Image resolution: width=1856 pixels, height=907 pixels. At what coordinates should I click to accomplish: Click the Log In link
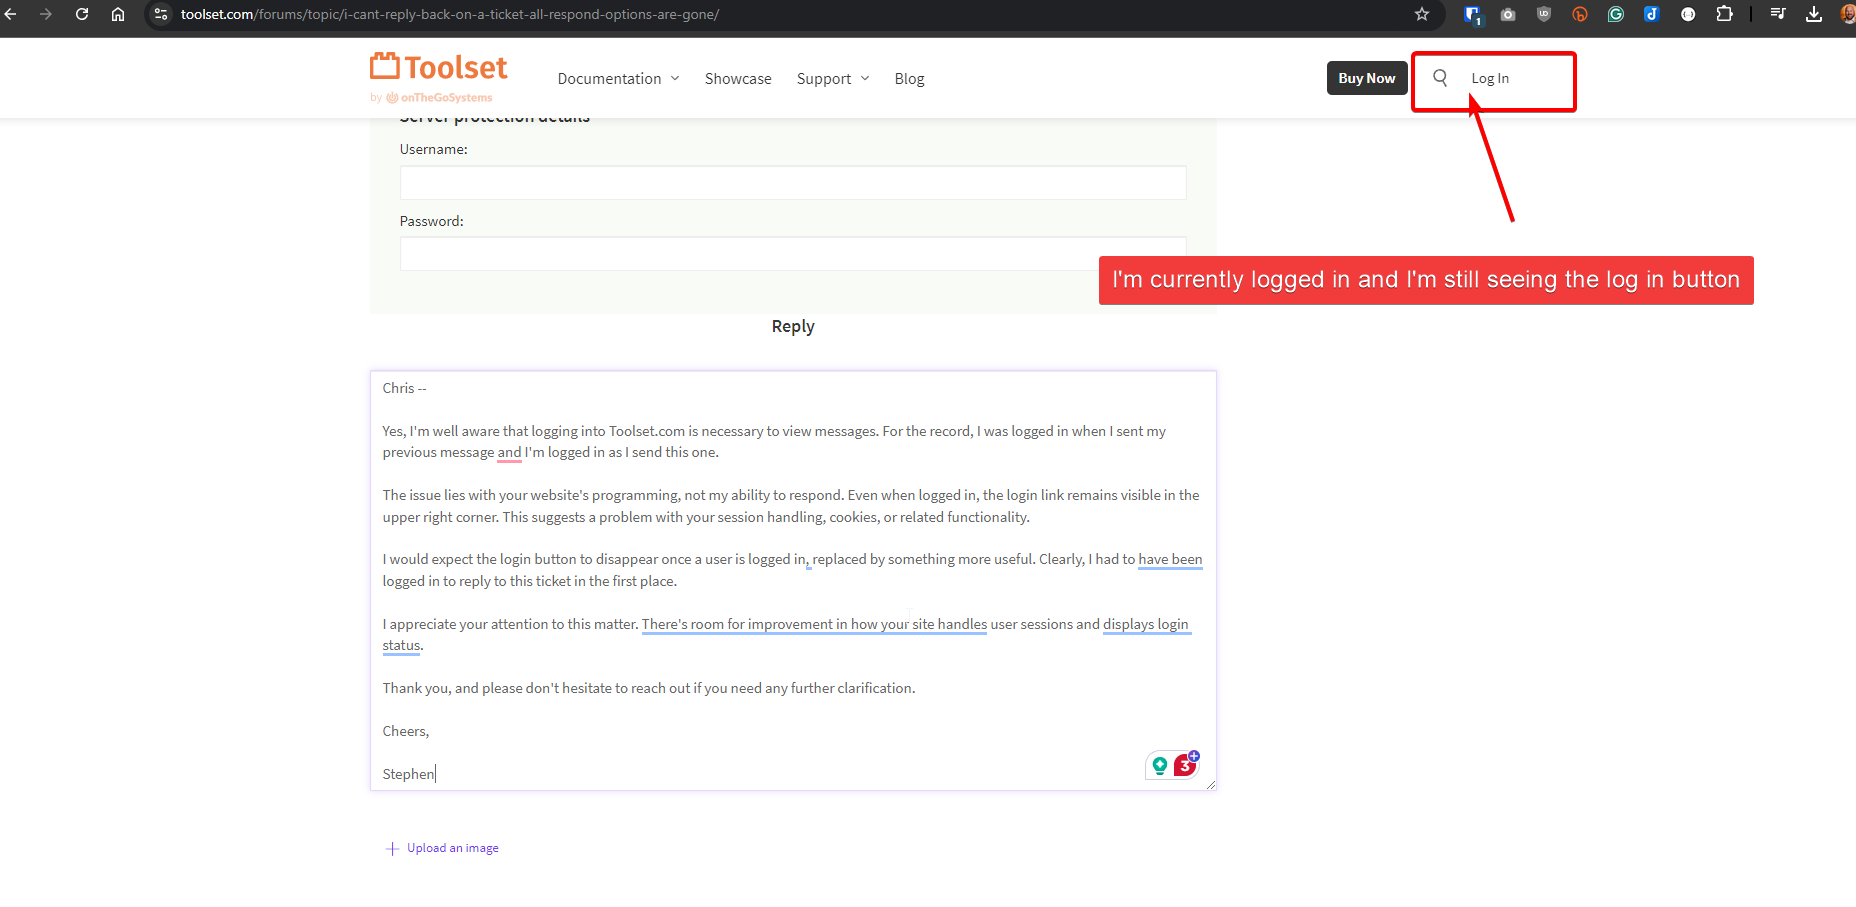tap(1490, 79)
